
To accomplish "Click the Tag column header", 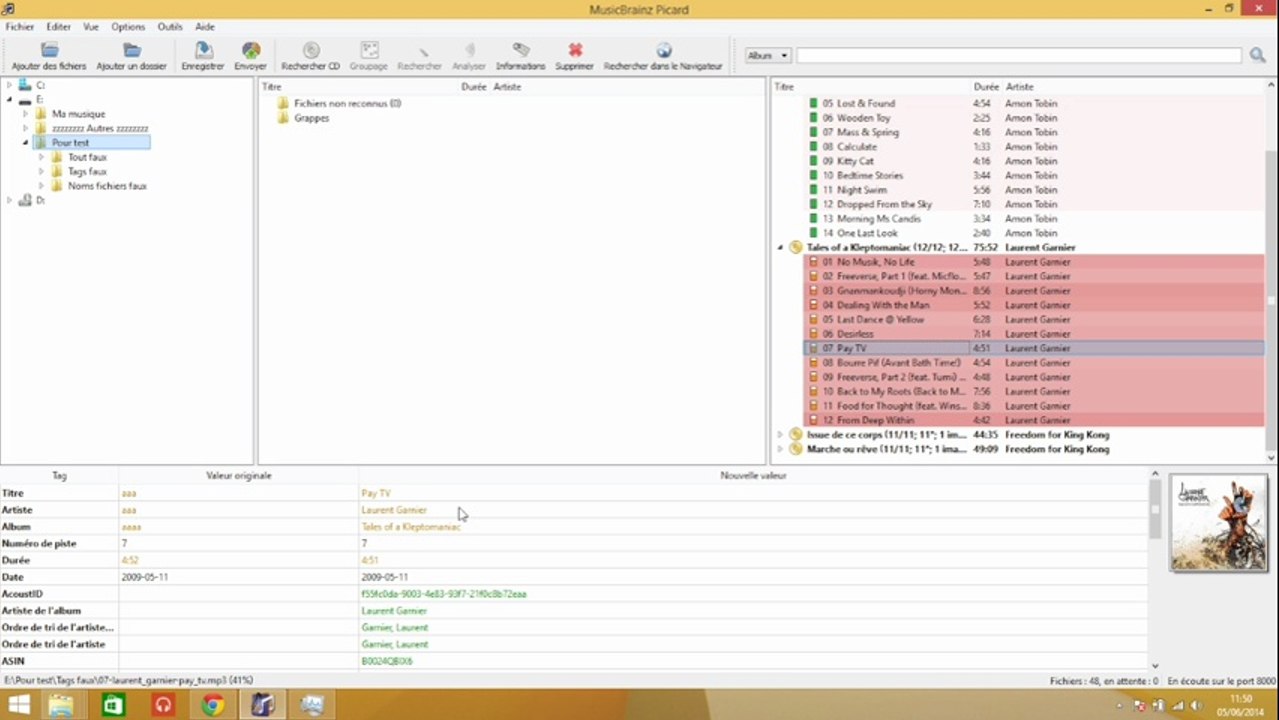I will coord(59,476).
